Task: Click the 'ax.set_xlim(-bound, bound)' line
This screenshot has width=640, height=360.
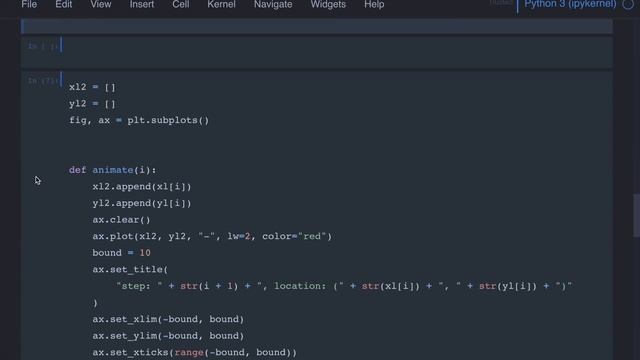Action: coord(168,319)
